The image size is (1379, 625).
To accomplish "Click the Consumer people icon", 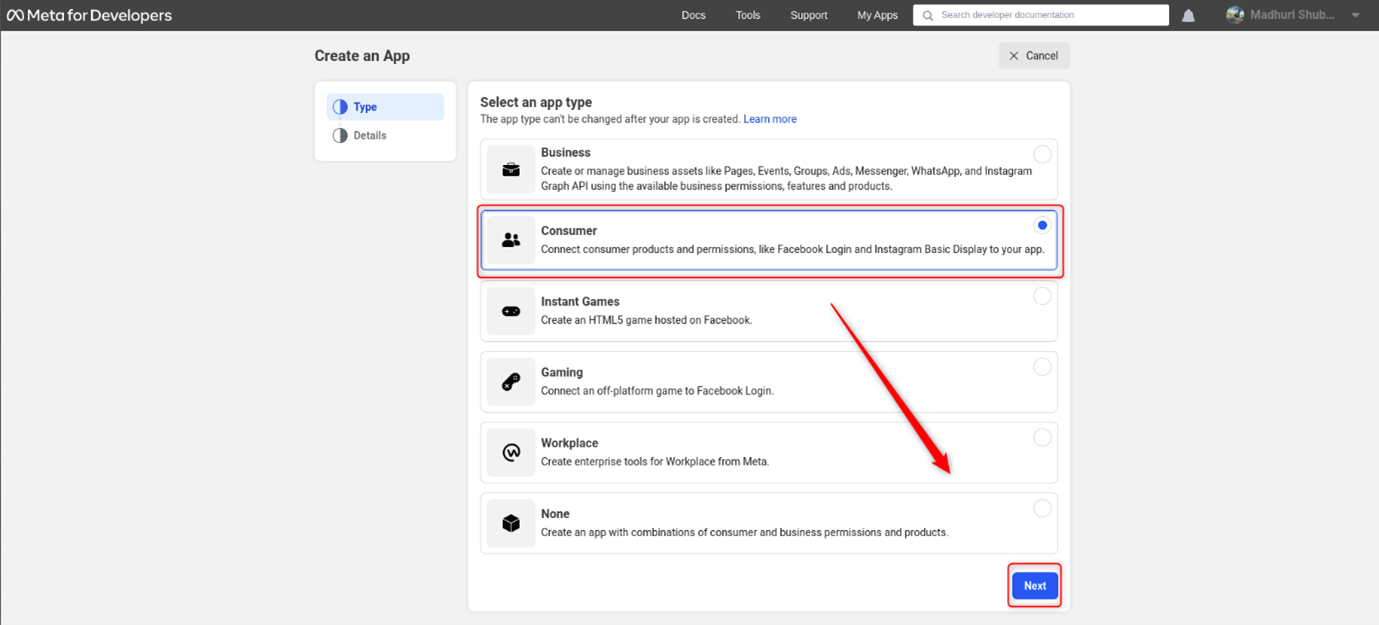I will [511, 240].
